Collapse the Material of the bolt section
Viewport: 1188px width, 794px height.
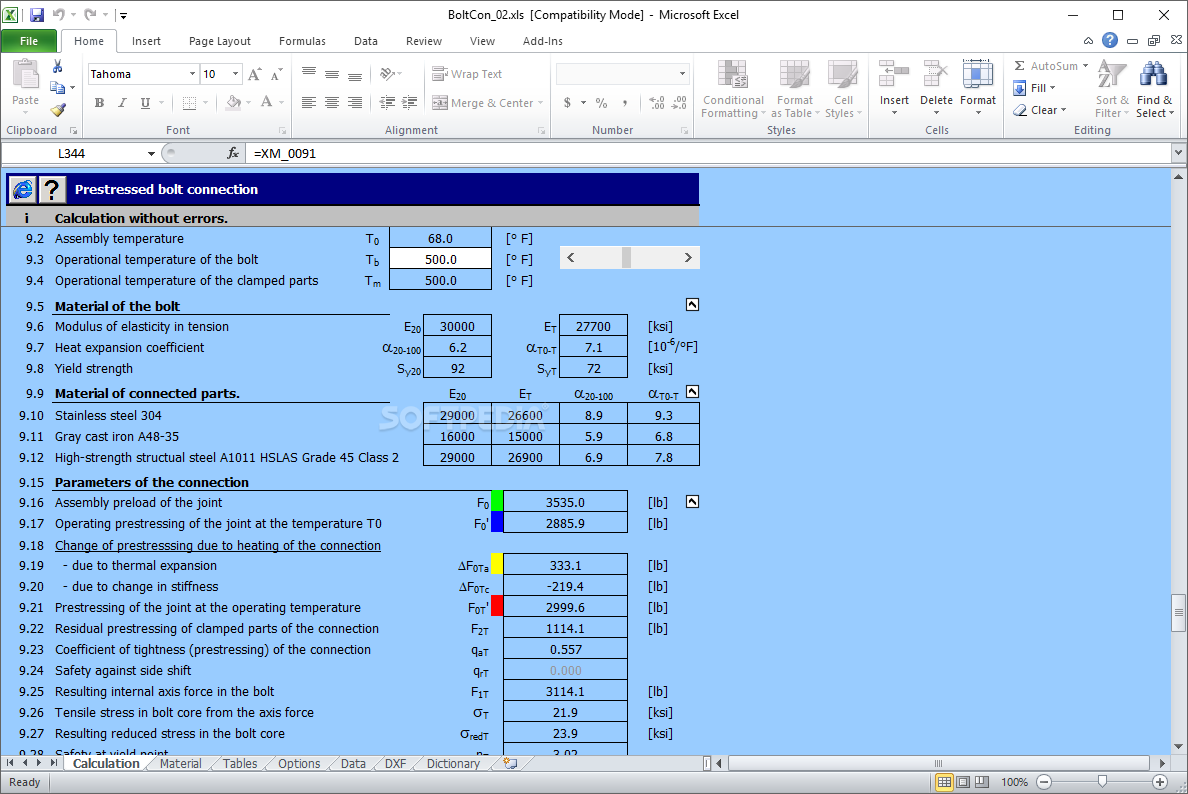pos(692,305)
